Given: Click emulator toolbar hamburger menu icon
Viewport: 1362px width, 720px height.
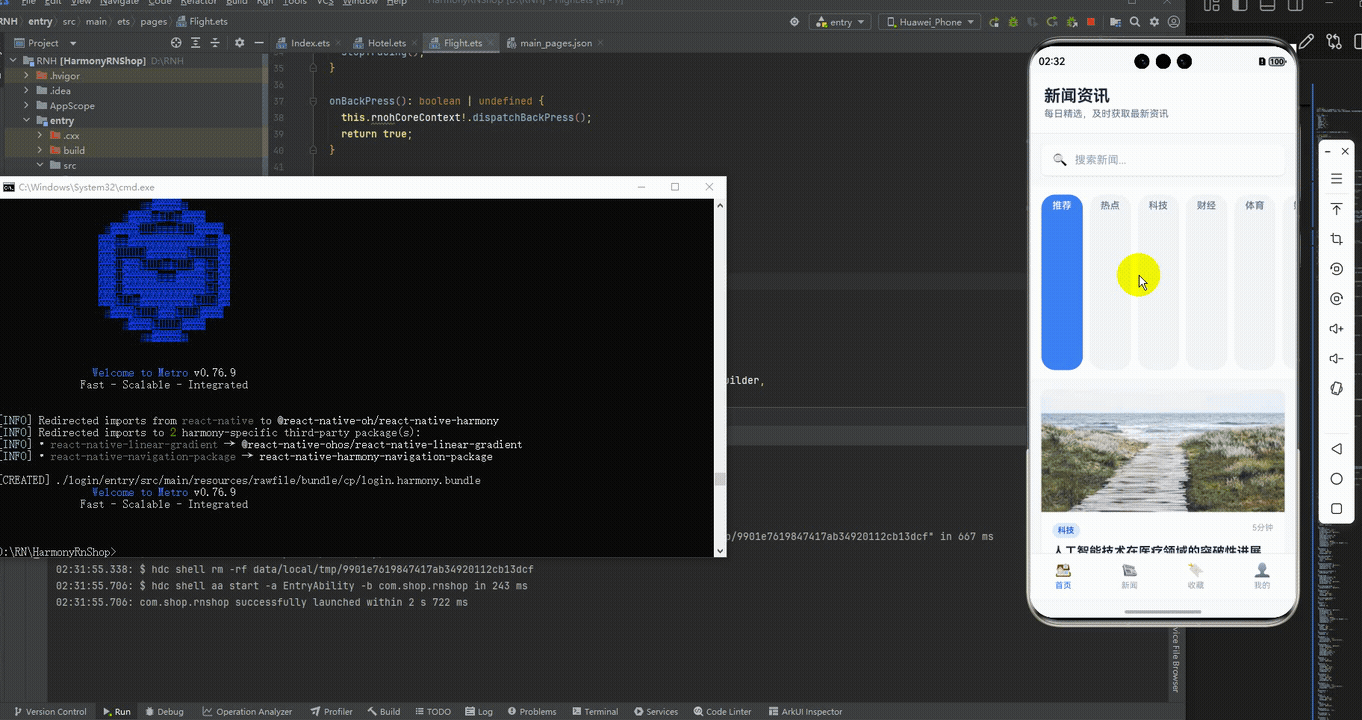Looking at the screenshot, I should pyautogui.click(x=1336, y=179).
